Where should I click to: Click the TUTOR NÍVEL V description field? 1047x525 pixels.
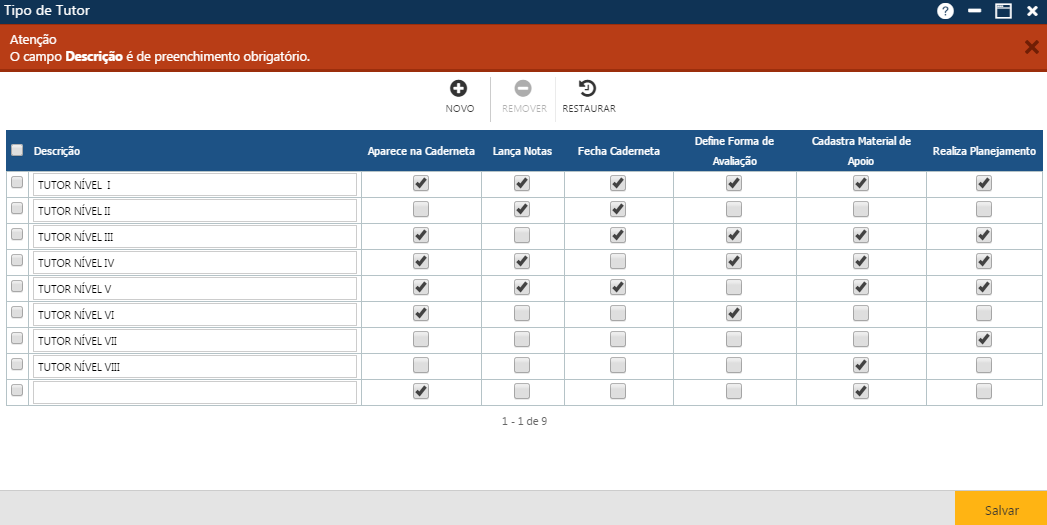tap(195, 288)
